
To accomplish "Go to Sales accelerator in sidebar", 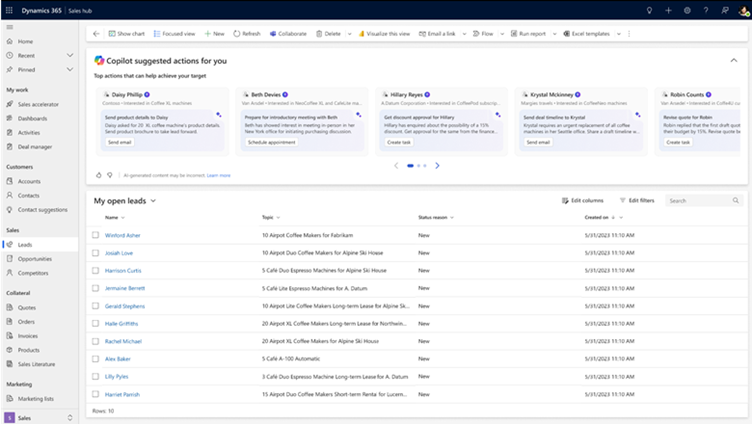I will [40, 104].
